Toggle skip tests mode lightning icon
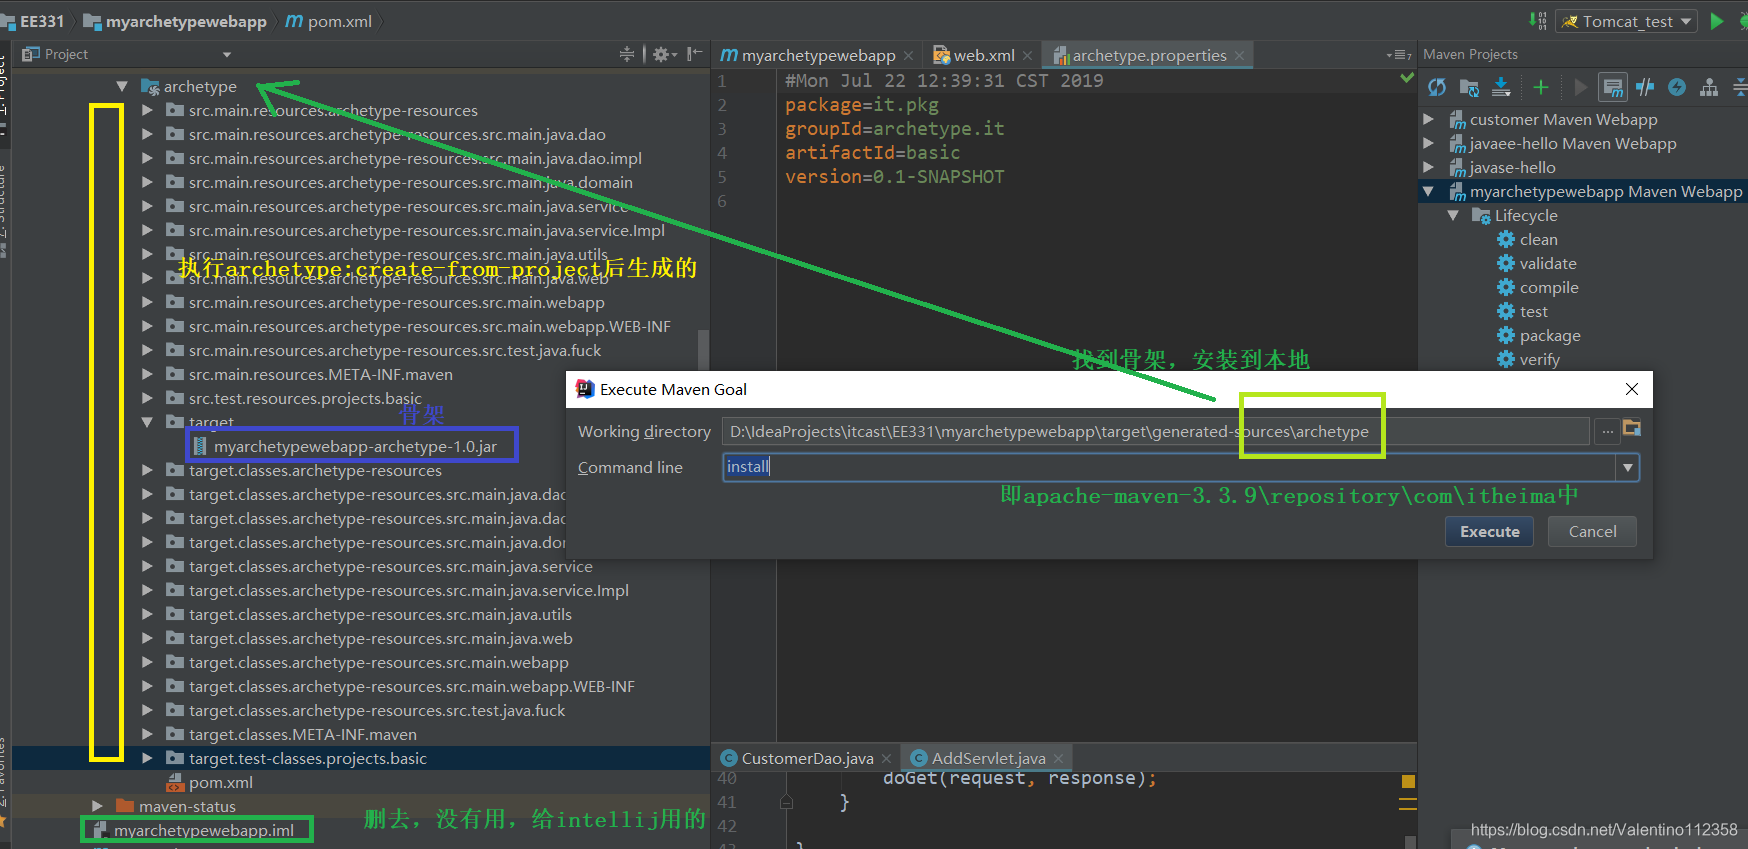The image size is (1748, 849). point(1677,88)
